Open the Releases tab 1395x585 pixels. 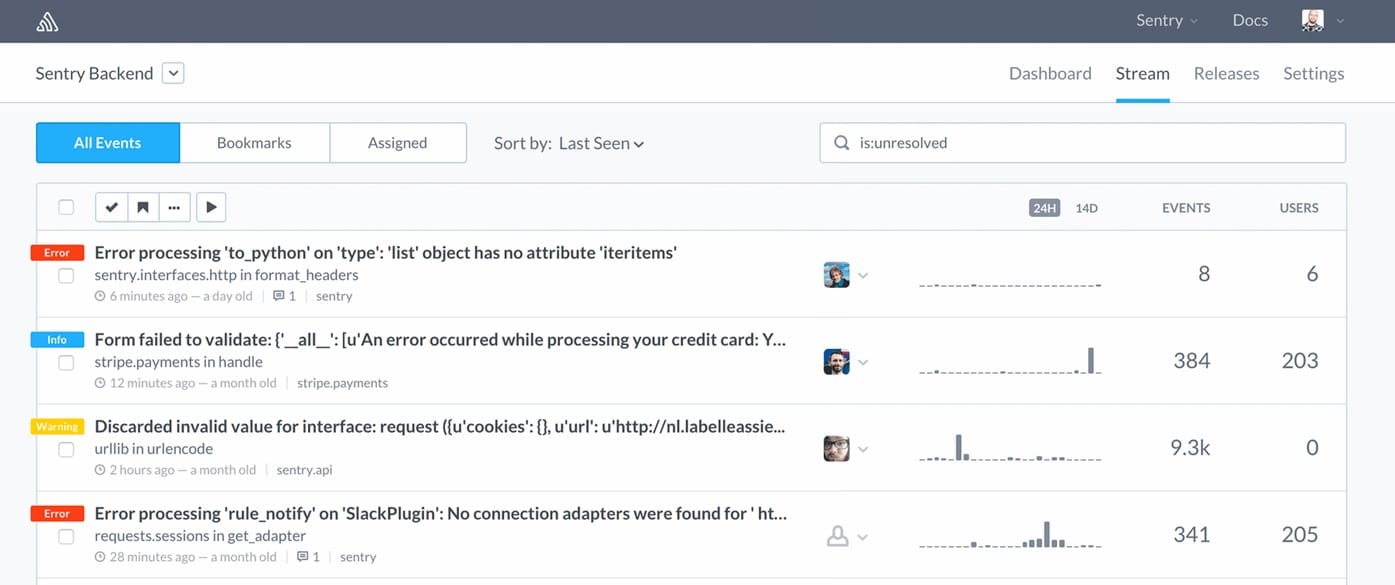click(x=1226, y=73)
